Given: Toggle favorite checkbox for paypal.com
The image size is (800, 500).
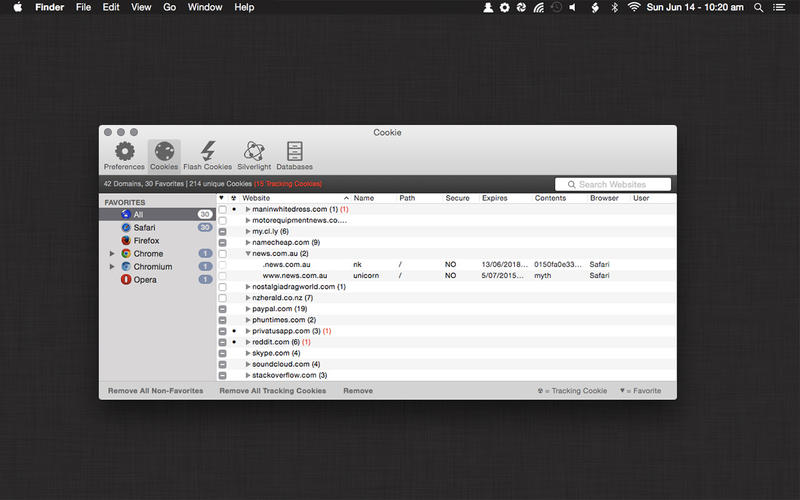Looking at the screenshot, I should click(222, 309).
